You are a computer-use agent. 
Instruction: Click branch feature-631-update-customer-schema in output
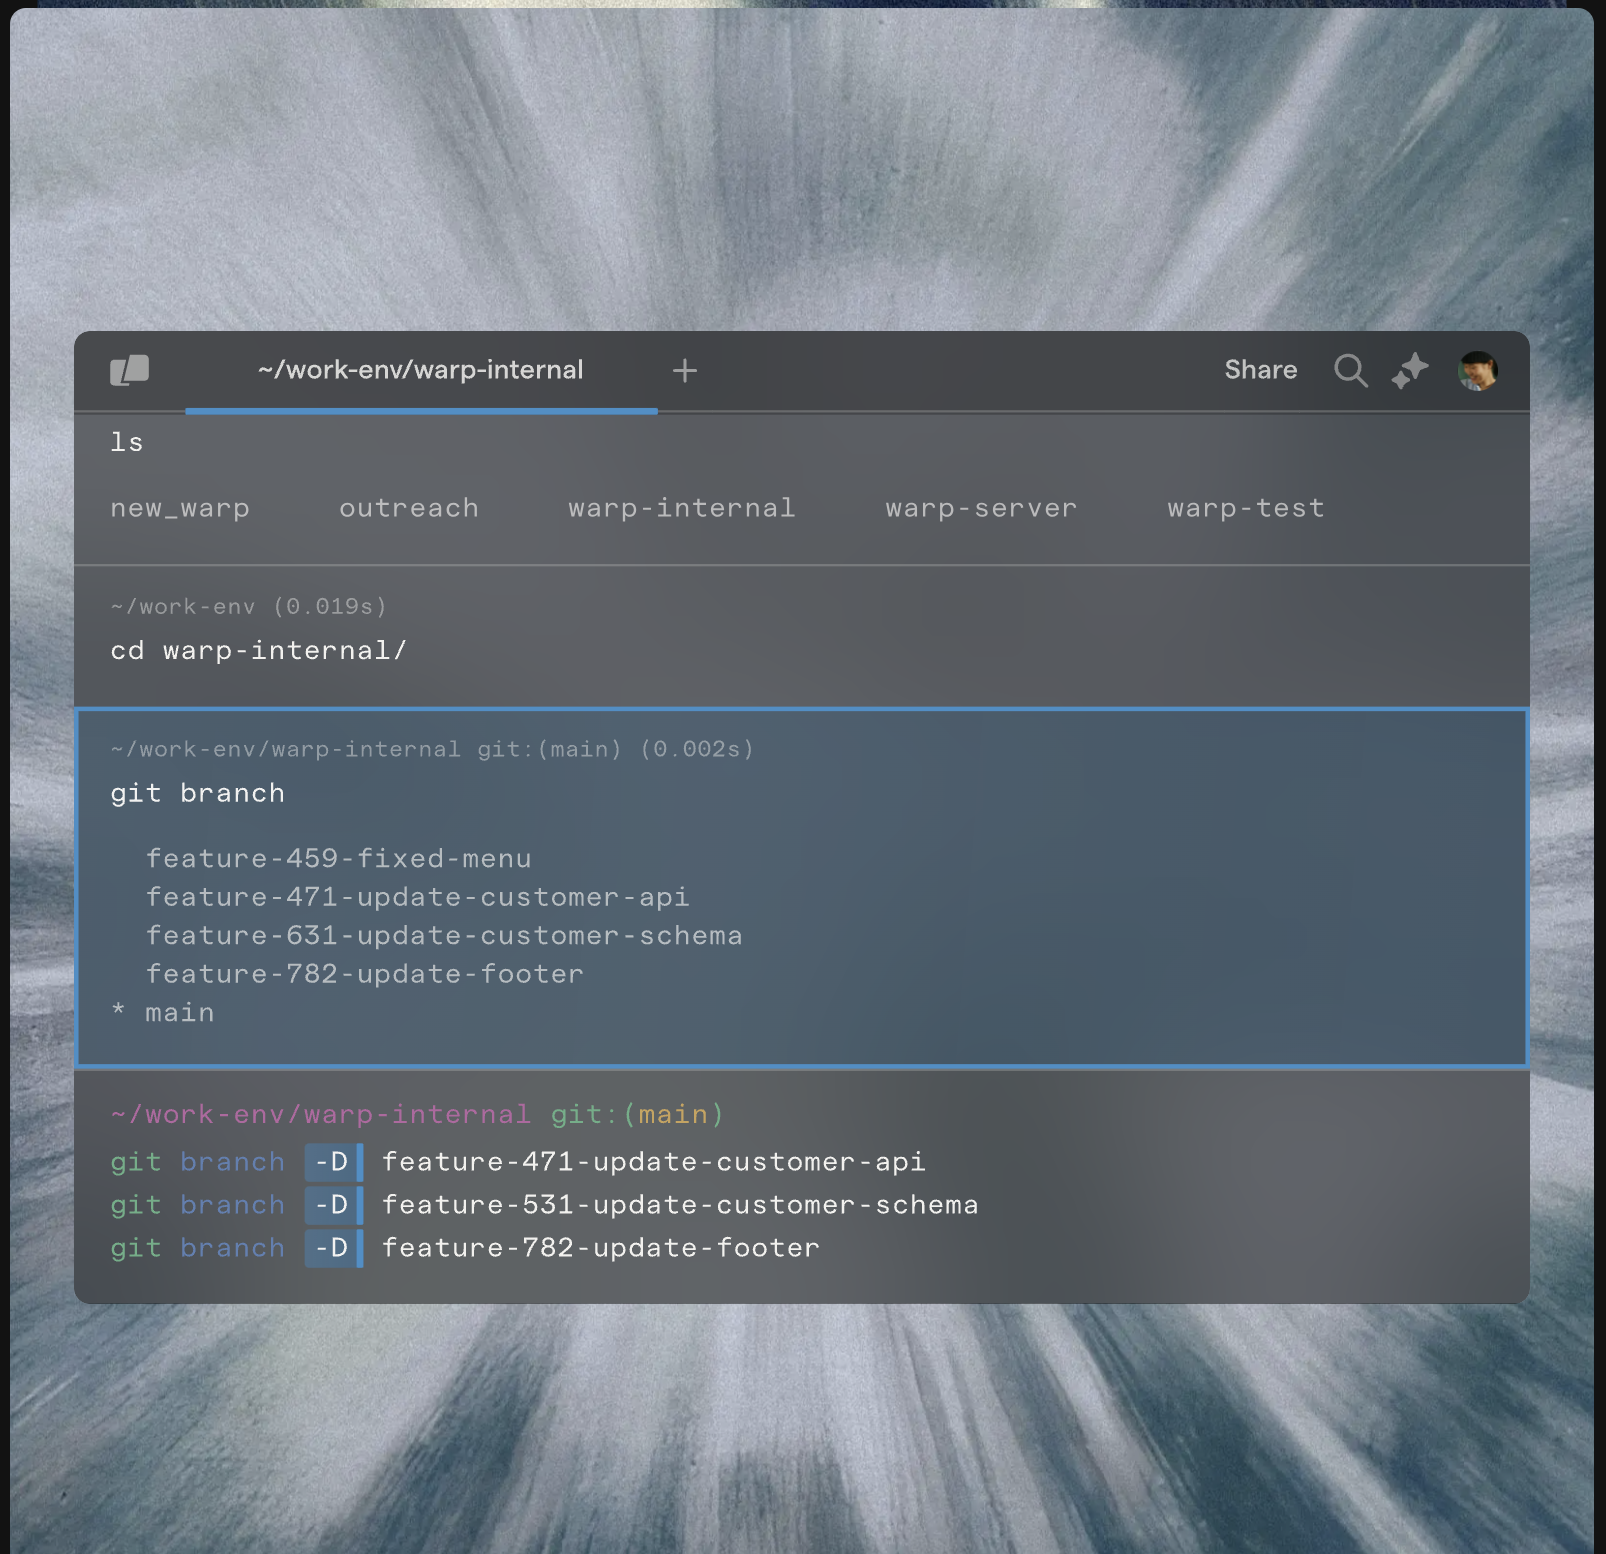tap(444, 936)
